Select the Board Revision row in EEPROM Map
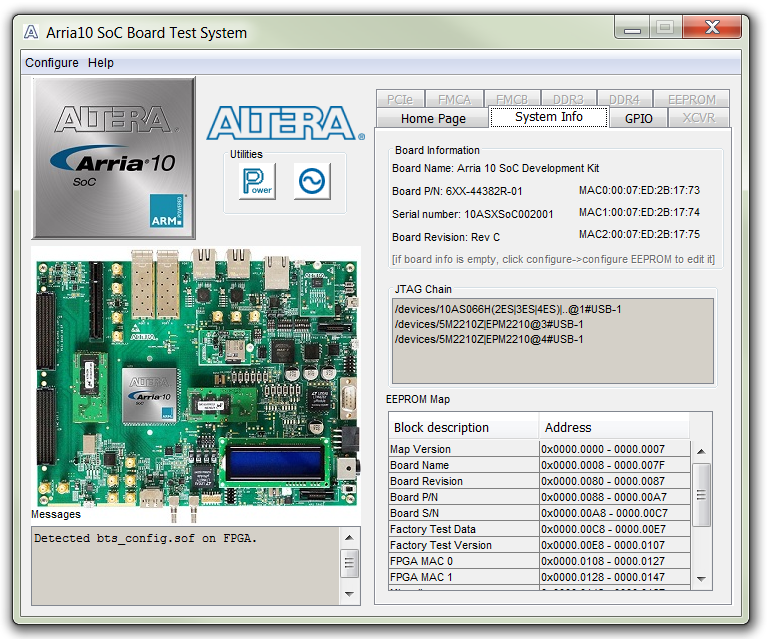This screenshot has width=769, height=639. tap(463, 481)
